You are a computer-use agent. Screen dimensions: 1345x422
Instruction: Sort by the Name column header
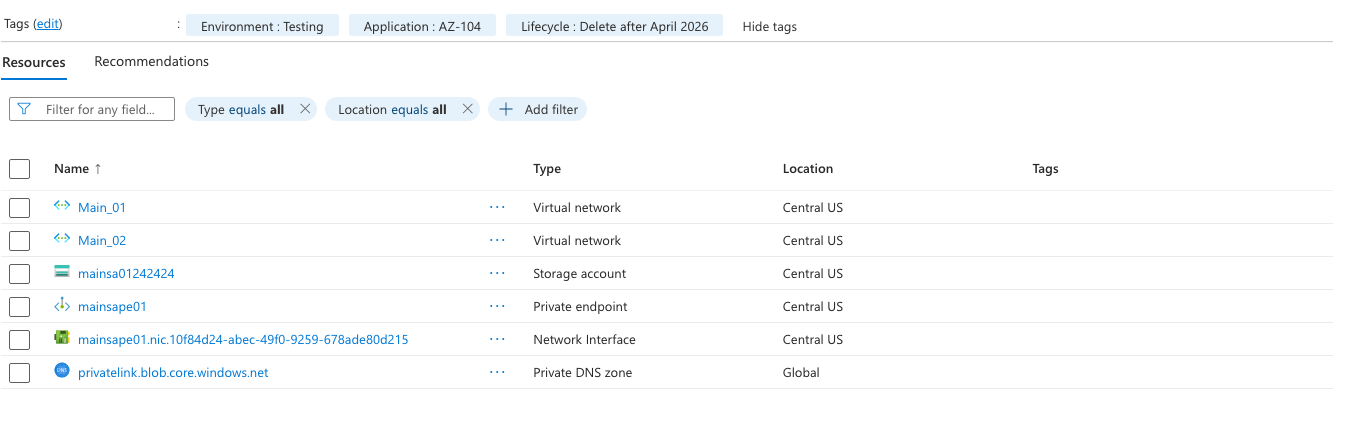click(71, 169)
